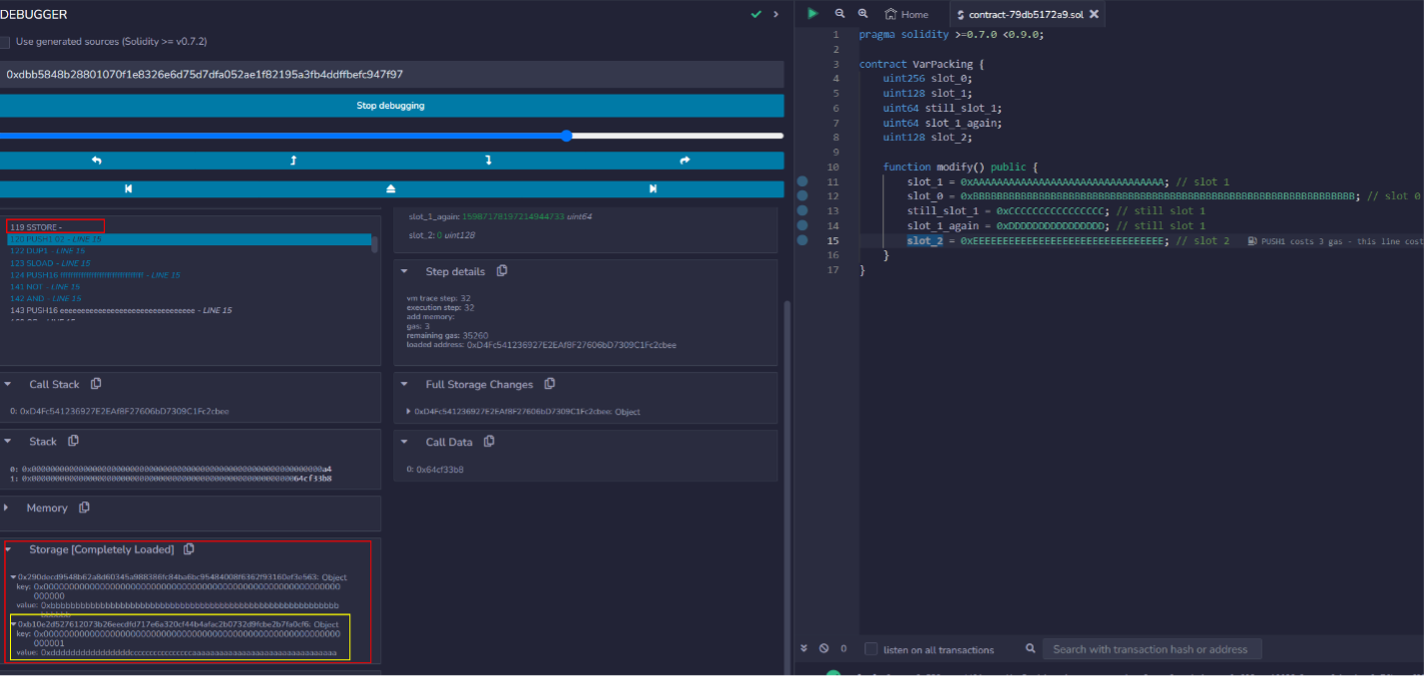Collapse the Storage [Completely Loaded] section

tap(8, 549)
